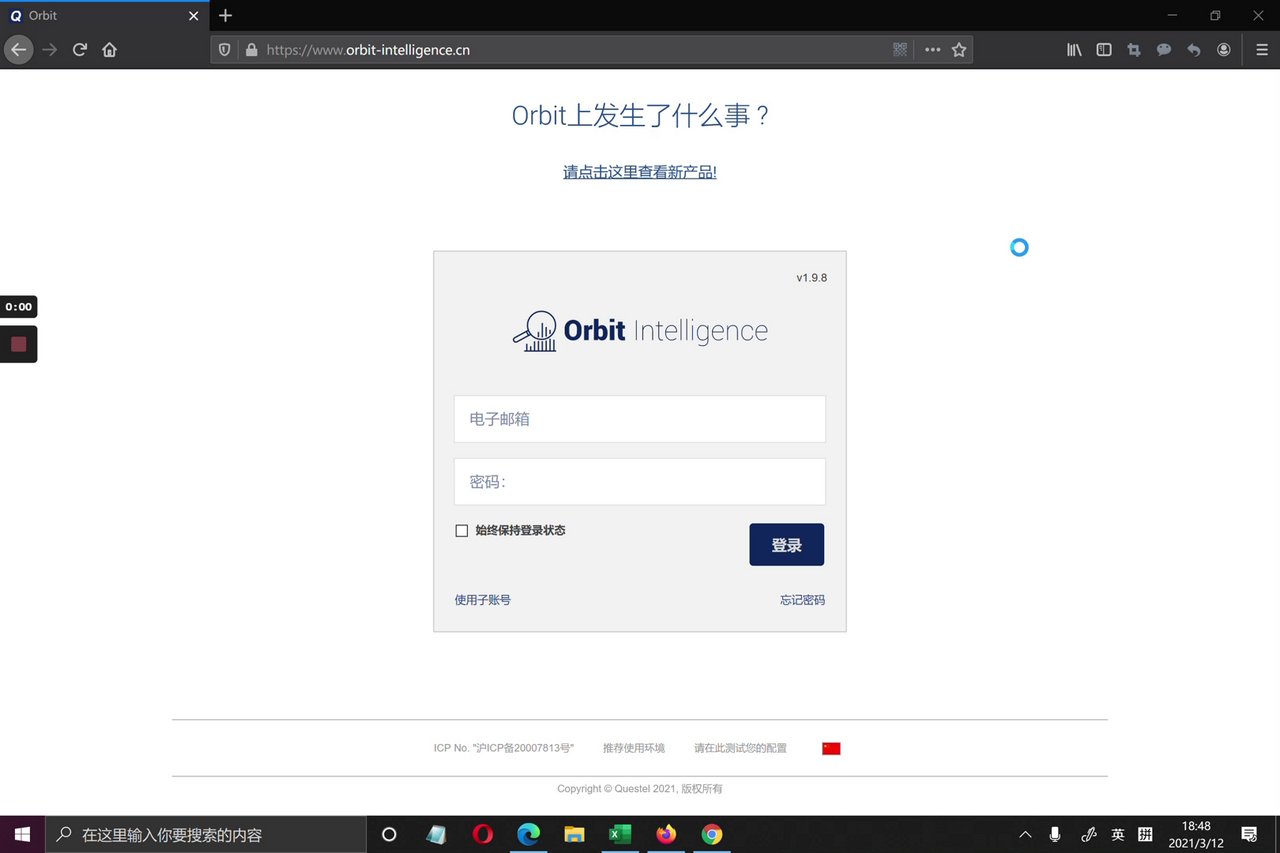
Task: Show site security padlock details
Action: [251, 49]
